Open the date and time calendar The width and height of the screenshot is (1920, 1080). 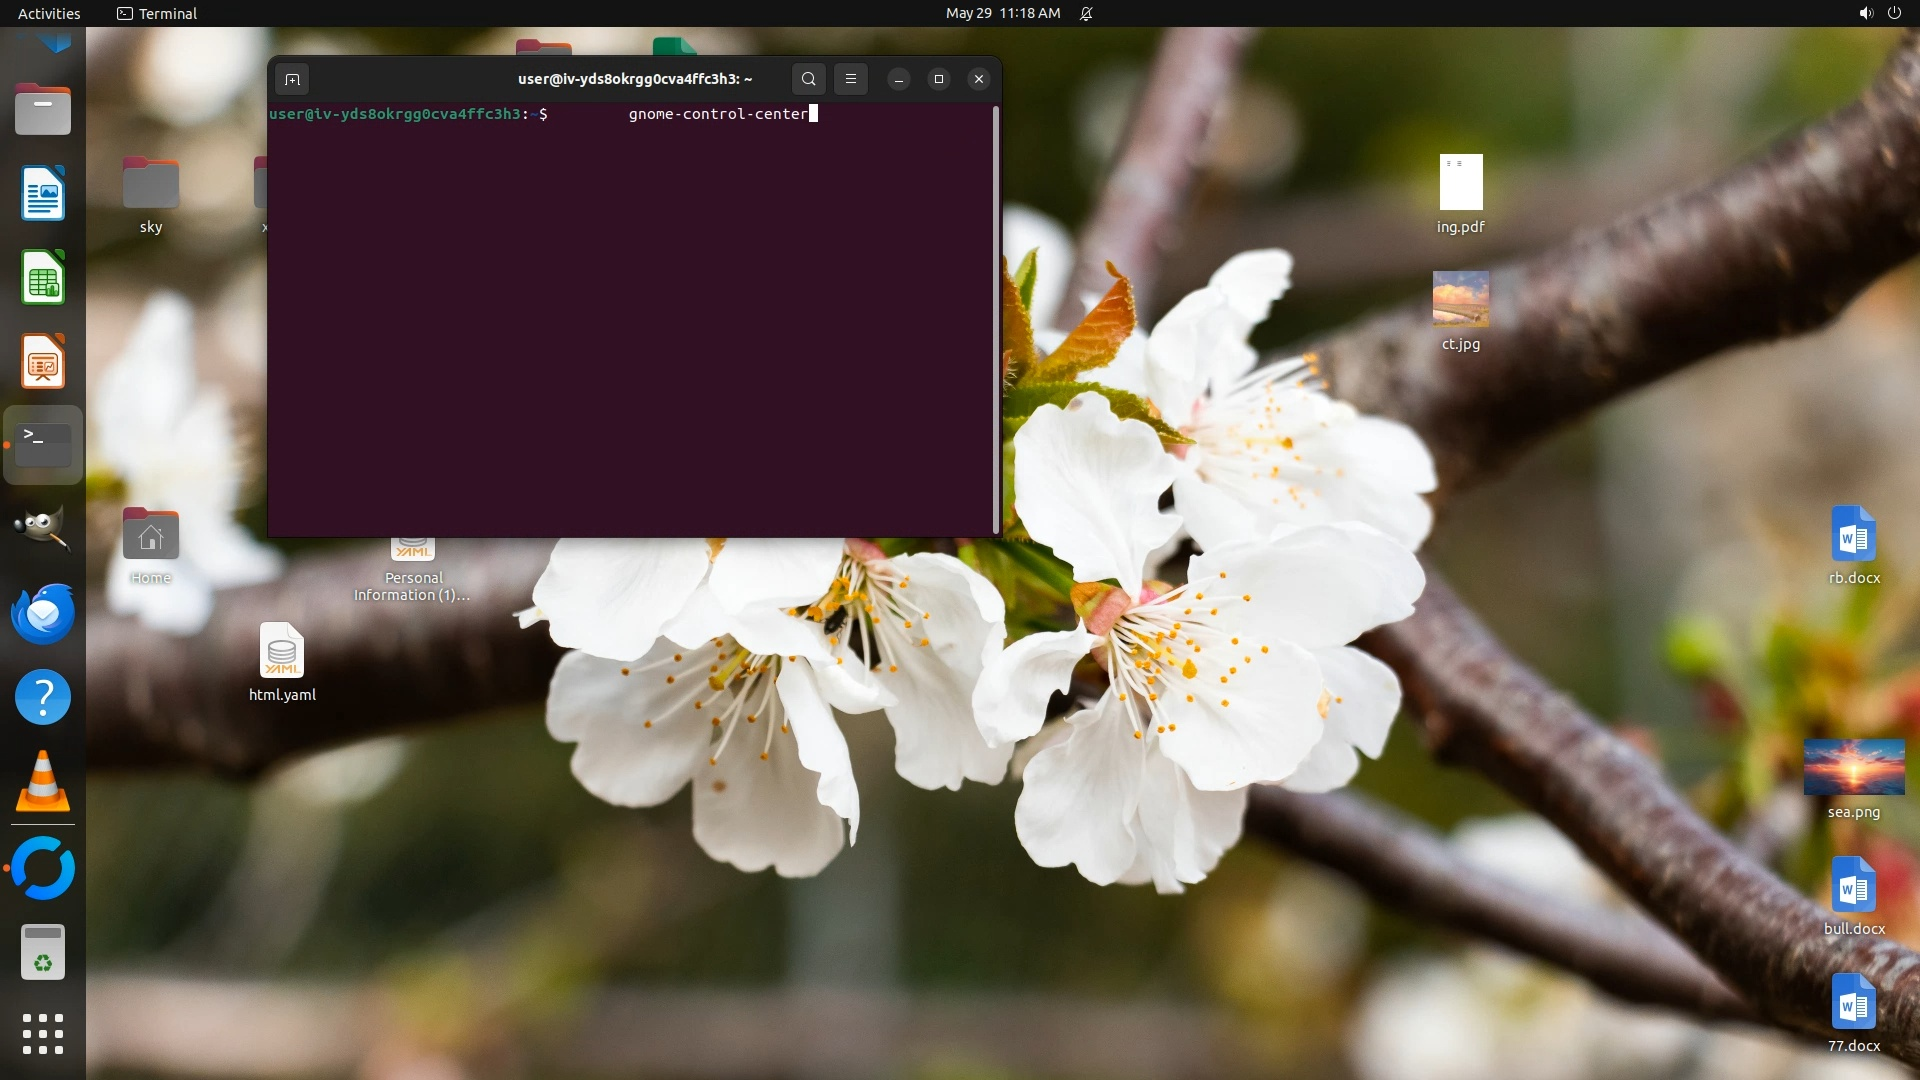pyautogui.click(x=1002, y=13)
